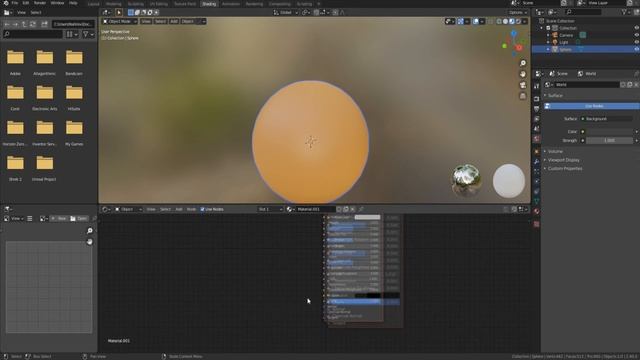Switch to the UV Editing workspace tab
The height and width of the screenshot is (360, 640).
click(x=159, y=4)
